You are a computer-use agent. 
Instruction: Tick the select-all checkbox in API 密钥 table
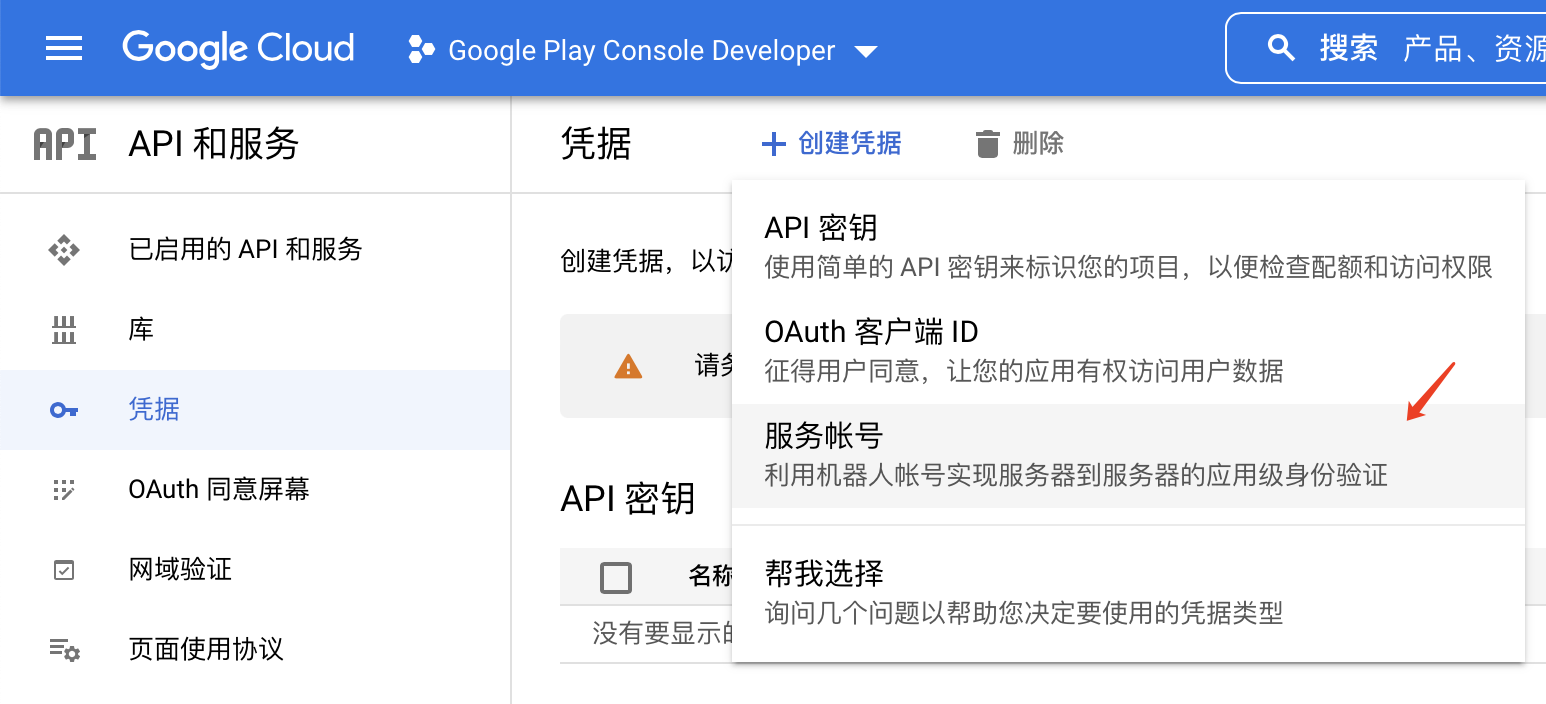pos(616,577)
